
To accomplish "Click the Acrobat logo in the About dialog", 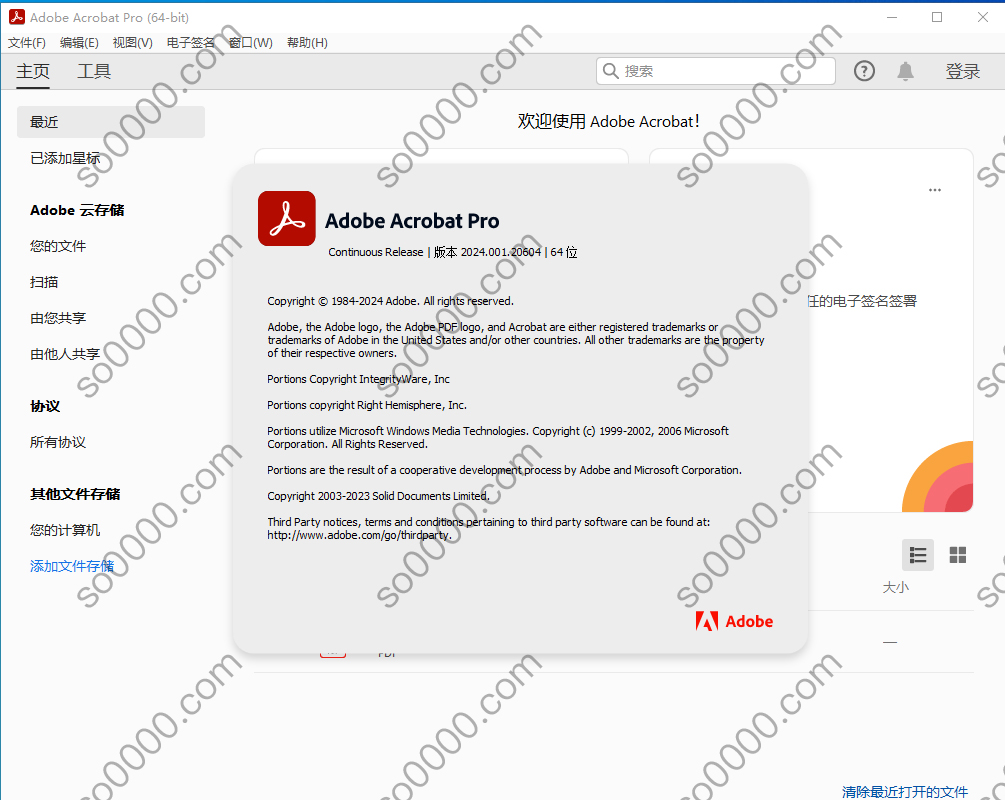I will click(287, 219).
